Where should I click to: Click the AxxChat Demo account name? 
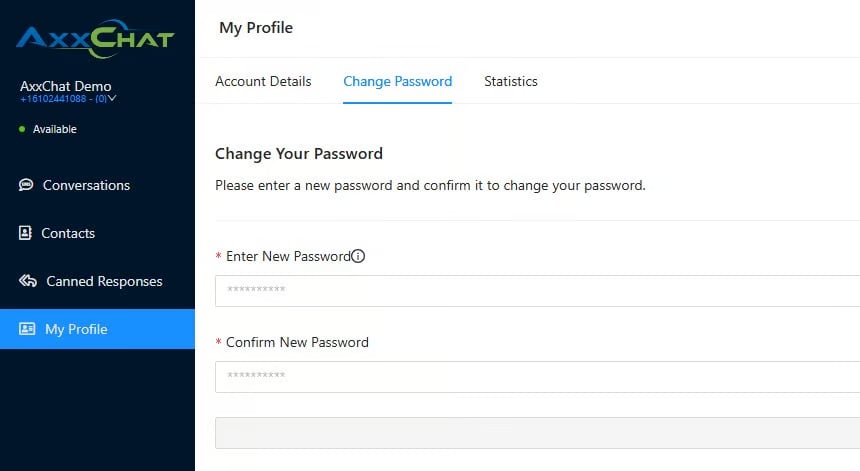click(x=66, y=86)
